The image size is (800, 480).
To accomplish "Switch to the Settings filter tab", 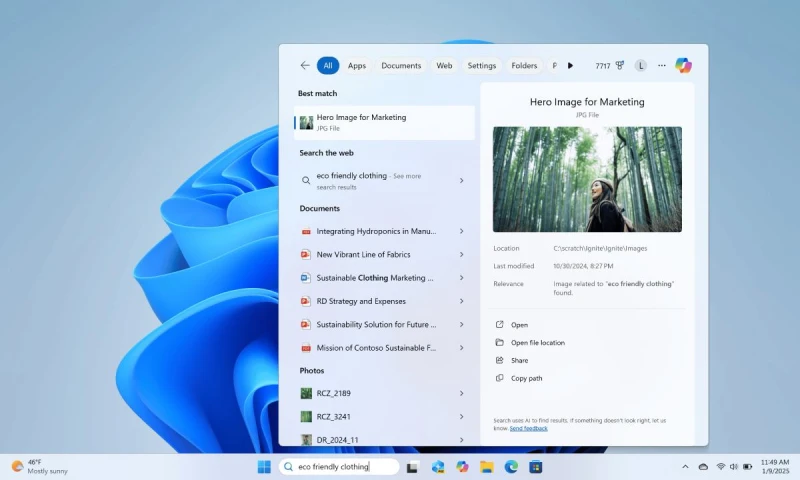I will [482, 65].
